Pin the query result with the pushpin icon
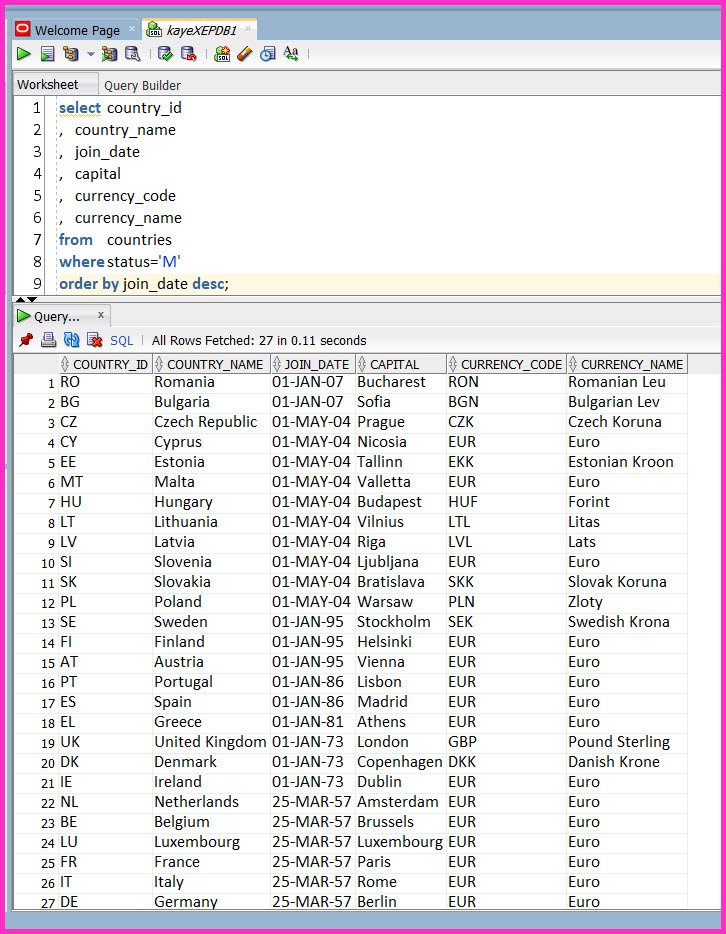This screenshot has width=726, height=934. [x=26, y=340]
